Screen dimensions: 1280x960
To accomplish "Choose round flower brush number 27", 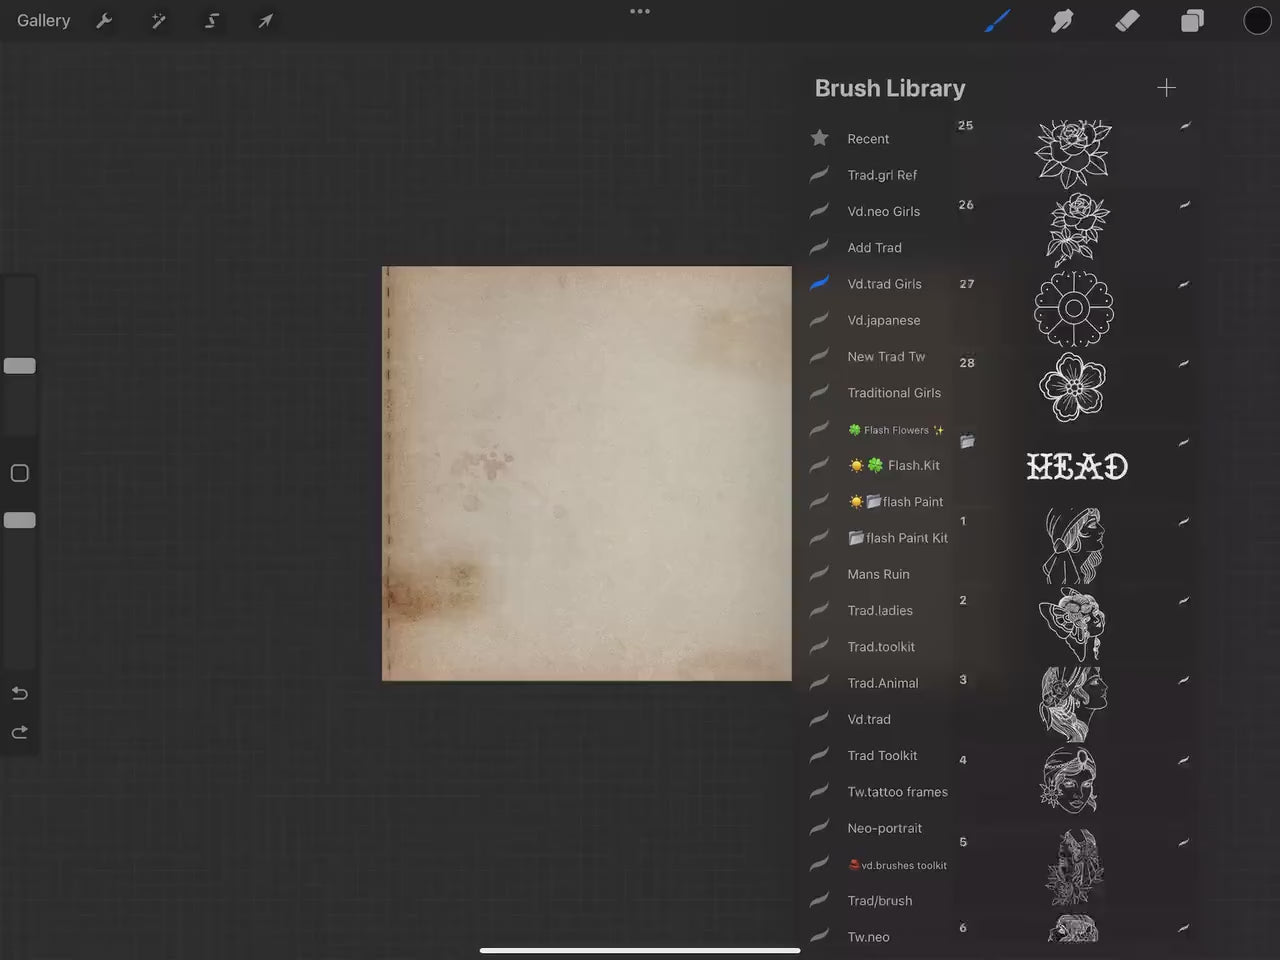I will coord(1074,309).
